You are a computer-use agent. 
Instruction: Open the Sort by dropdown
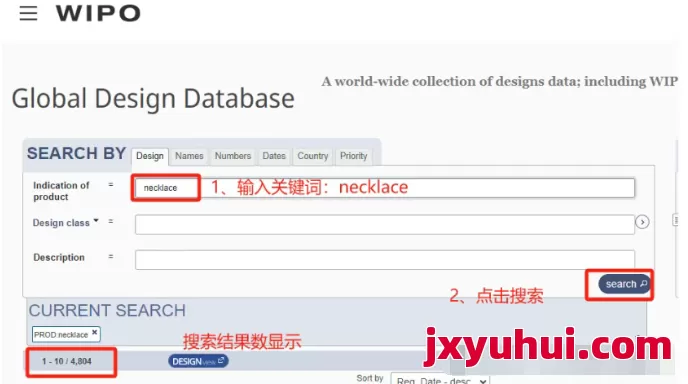point(440,380)
